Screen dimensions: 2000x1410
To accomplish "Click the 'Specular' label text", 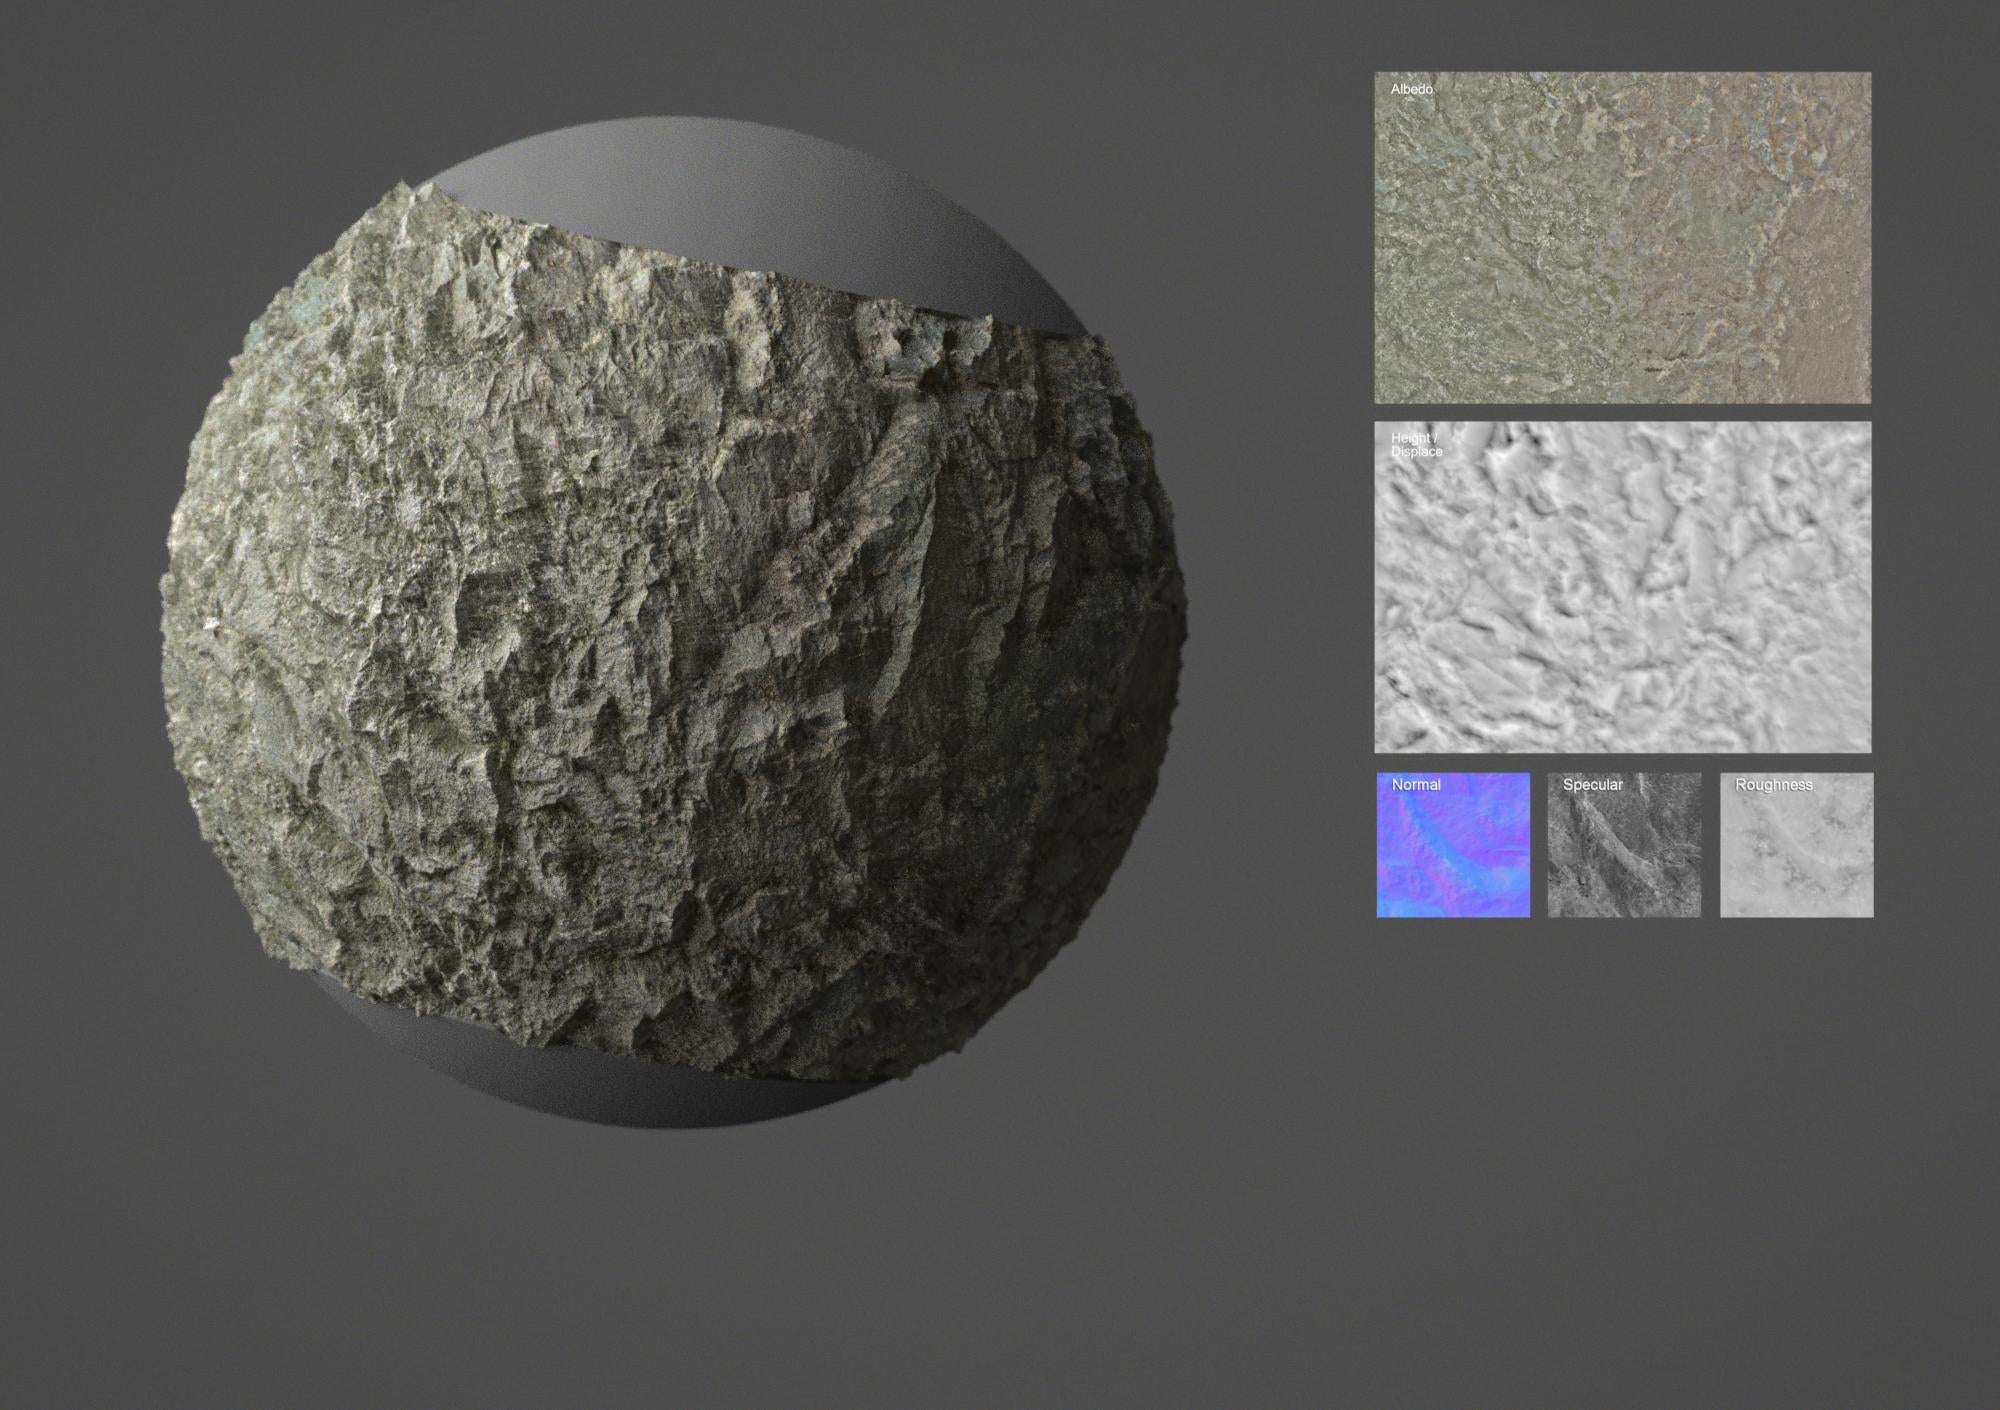I will 1592,785.
